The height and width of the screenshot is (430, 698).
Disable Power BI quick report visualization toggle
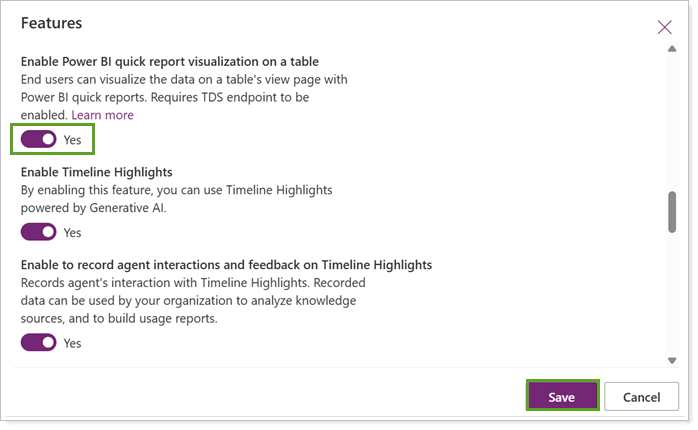tap(38, 140)
